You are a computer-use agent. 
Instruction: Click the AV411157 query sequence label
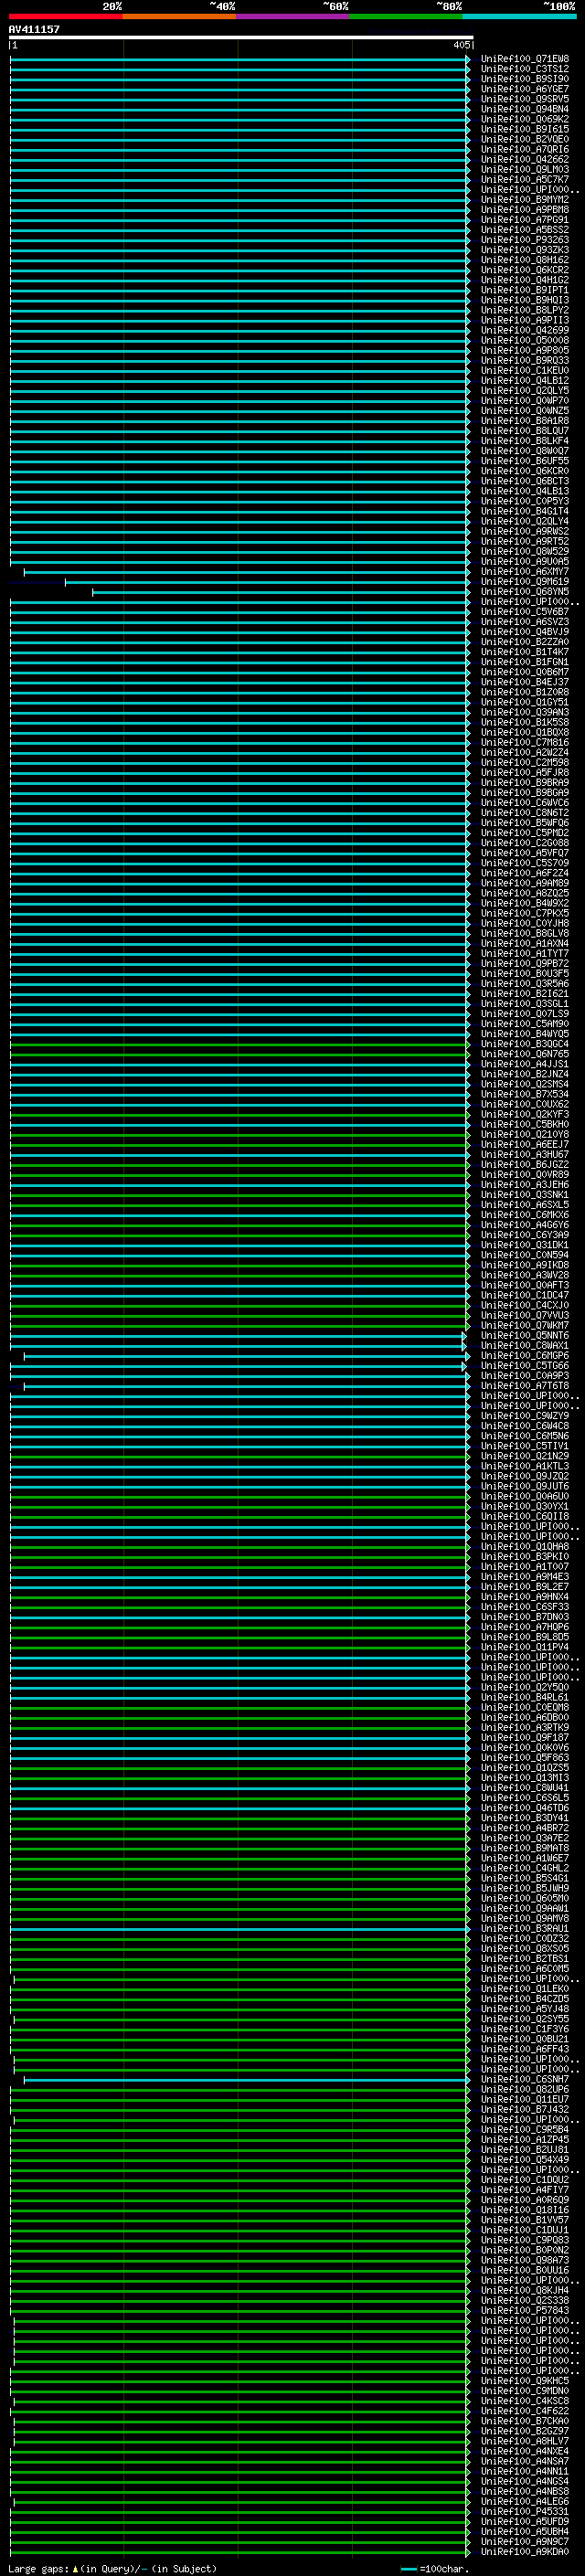click(34, 30)
